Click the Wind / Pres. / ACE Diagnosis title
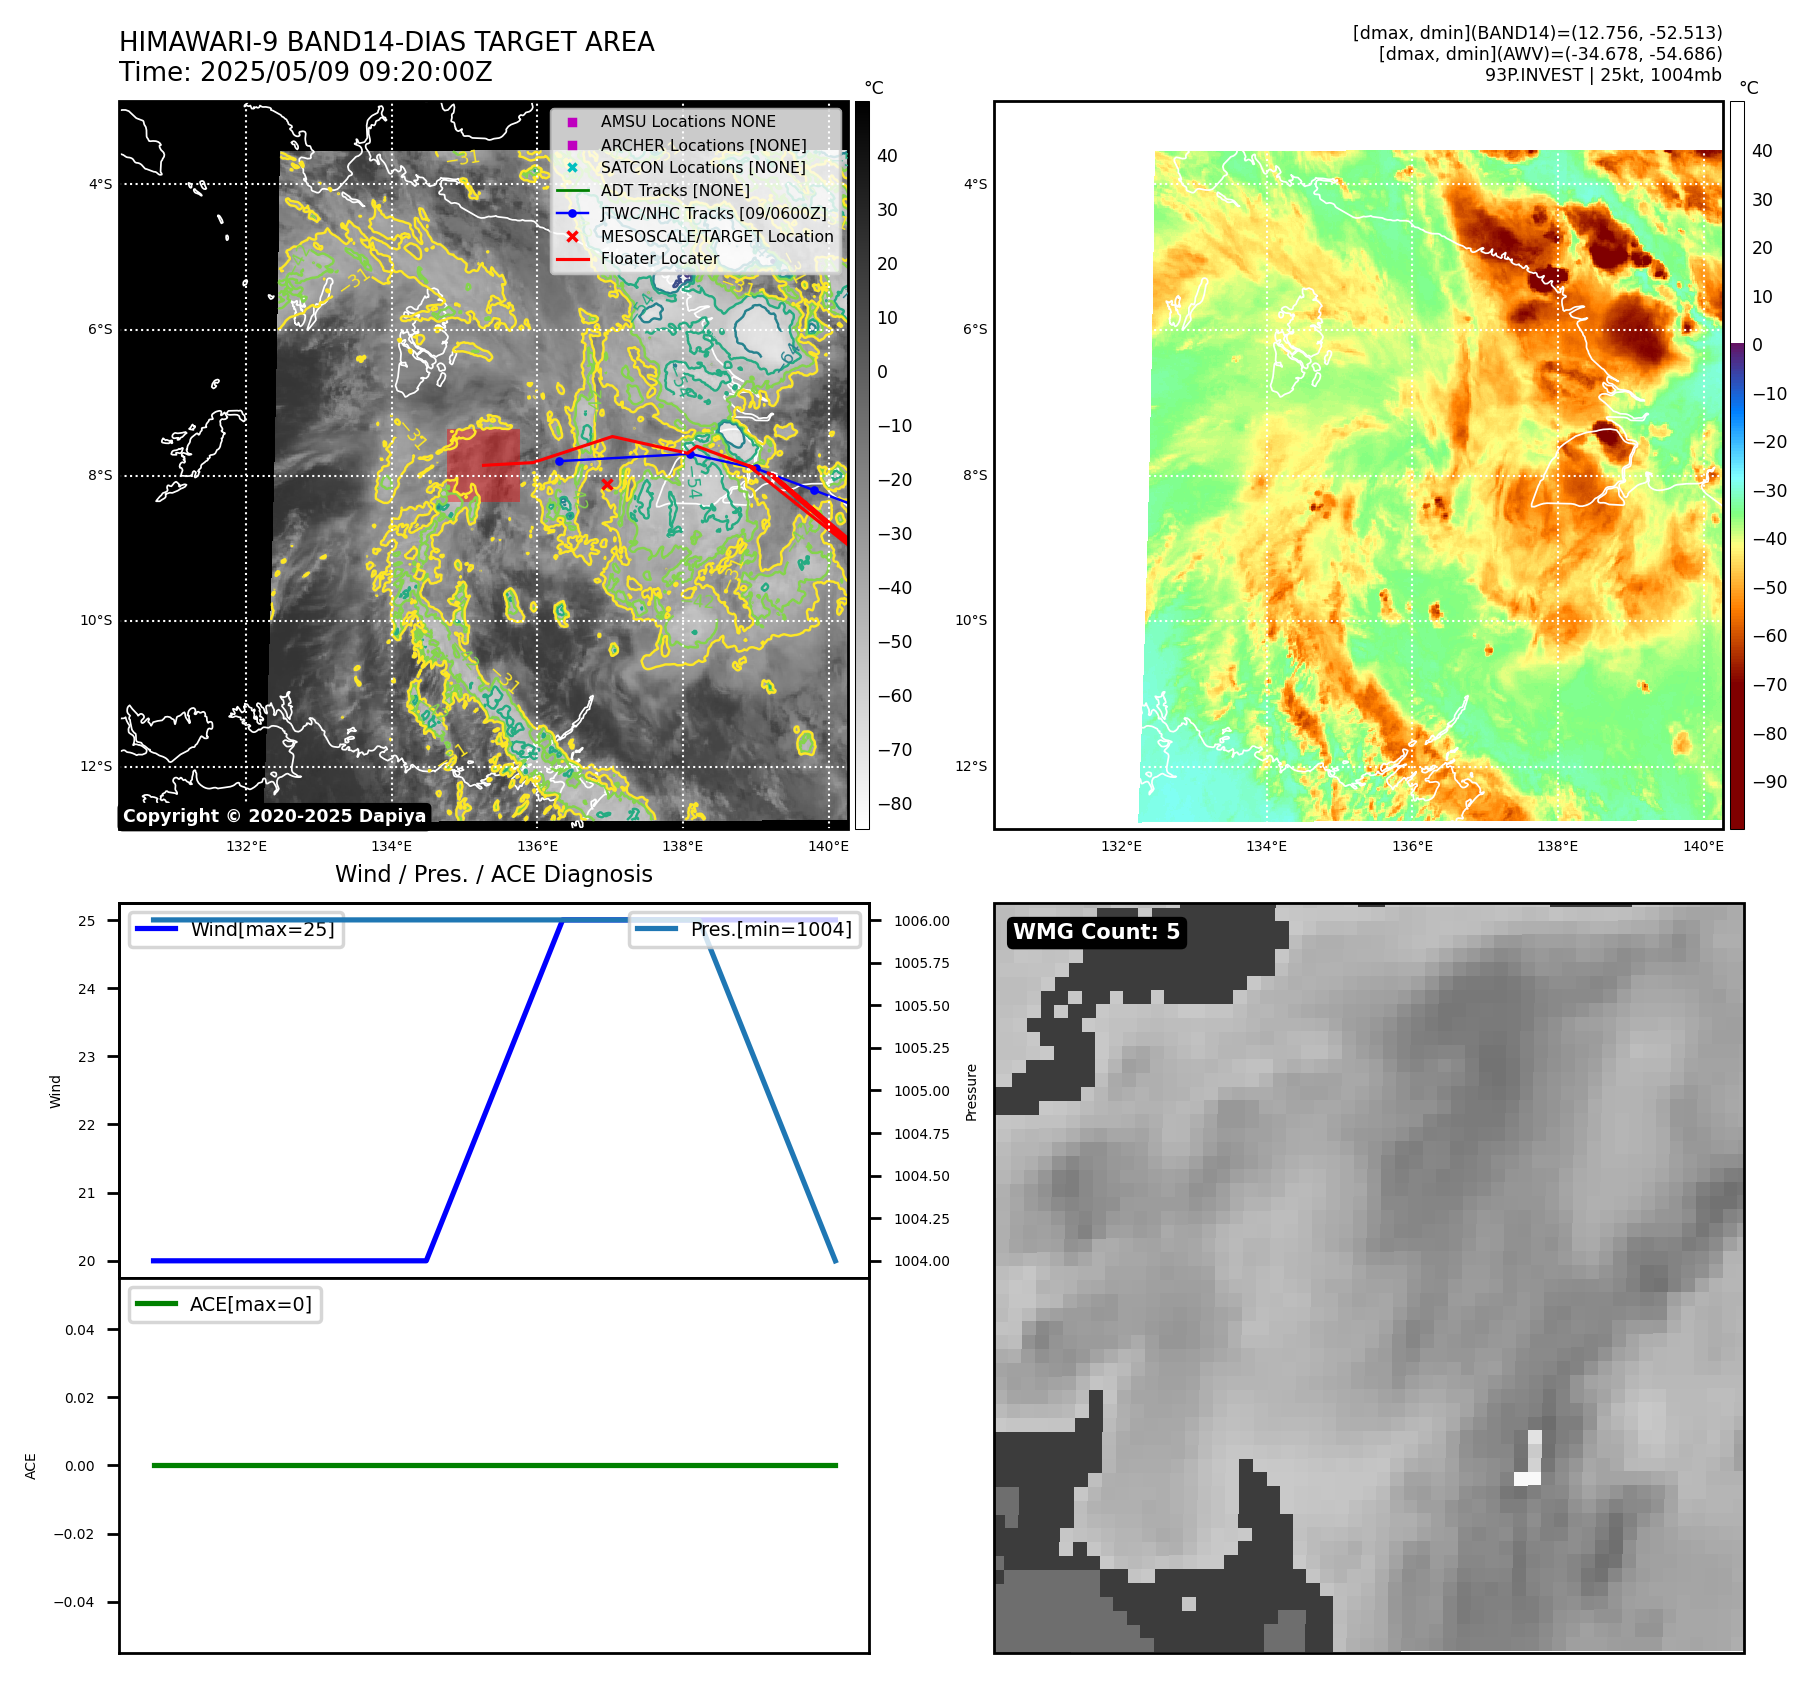1813x1690 pixels. point(494,874)
